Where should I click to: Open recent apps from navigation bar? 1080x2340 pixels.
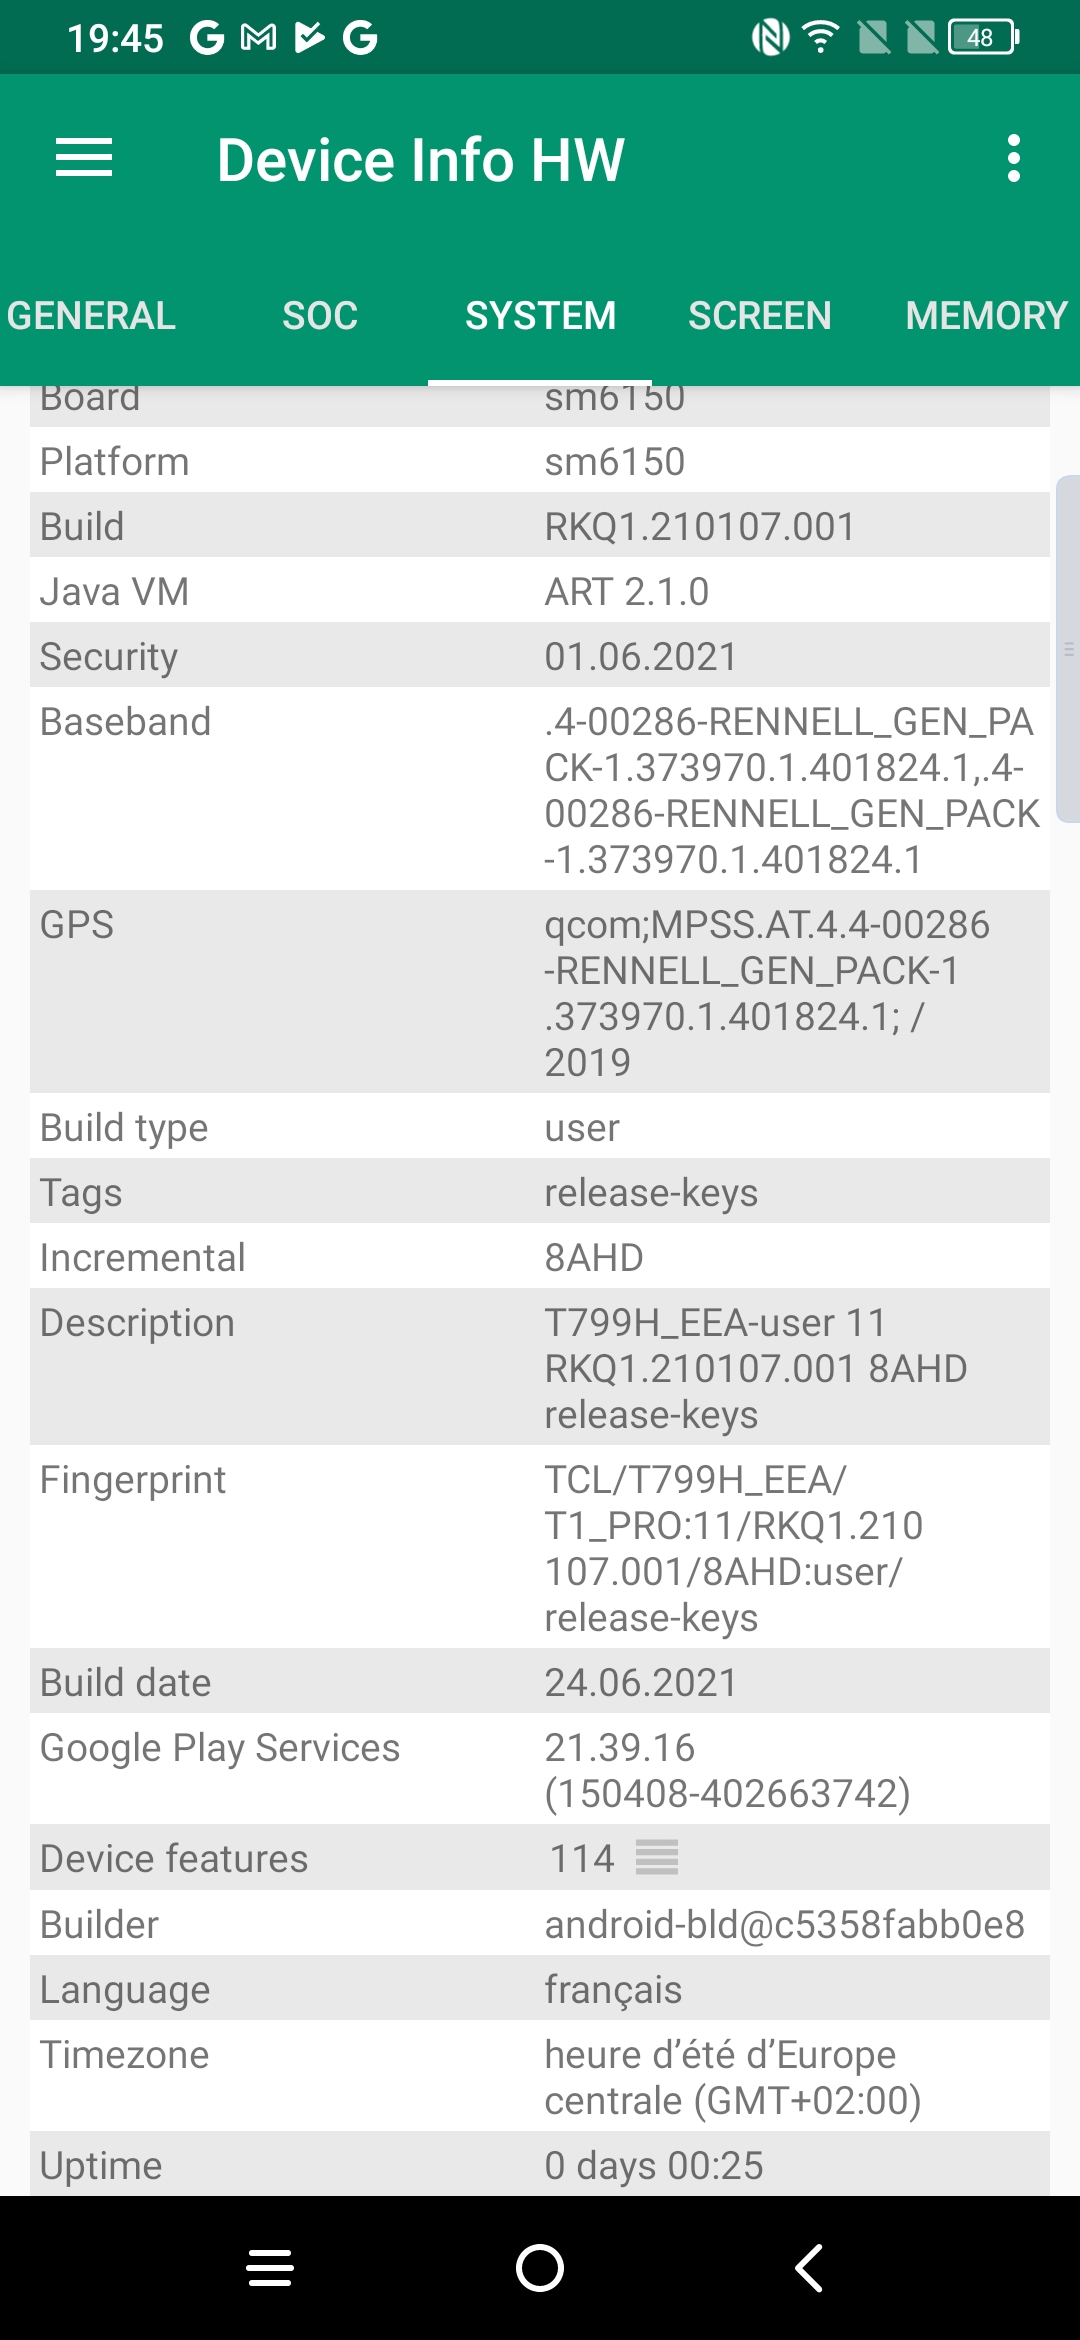(x=270, y=2268)
